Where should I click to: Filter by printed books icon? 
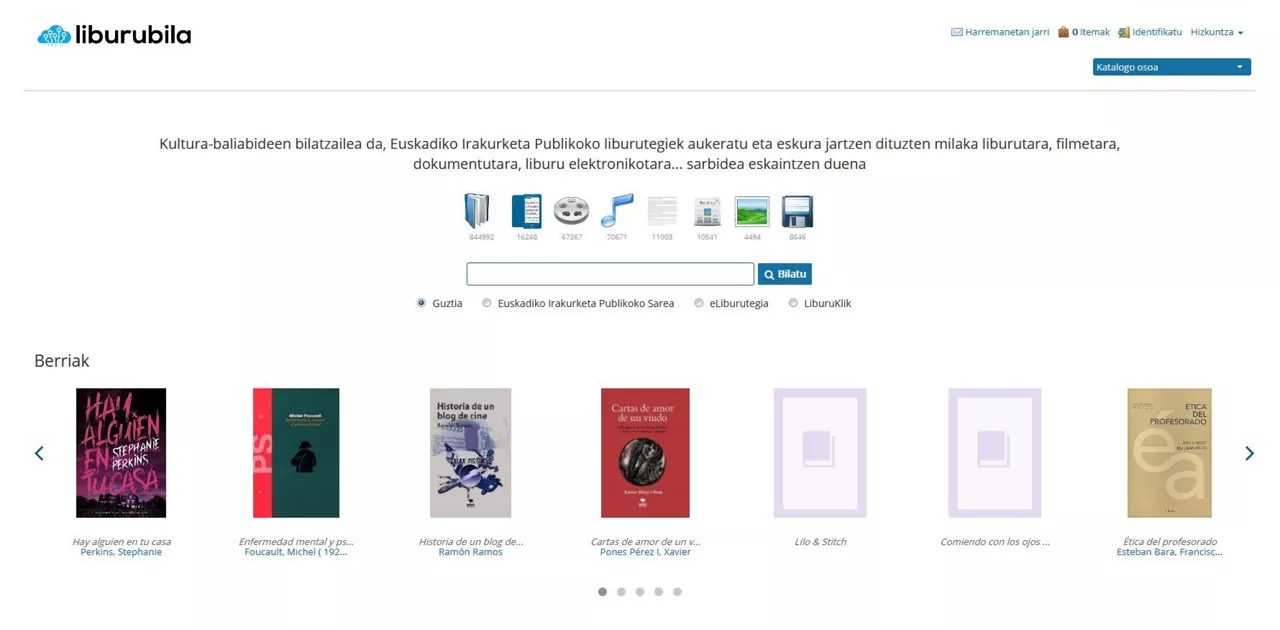[x=478, y=211]
